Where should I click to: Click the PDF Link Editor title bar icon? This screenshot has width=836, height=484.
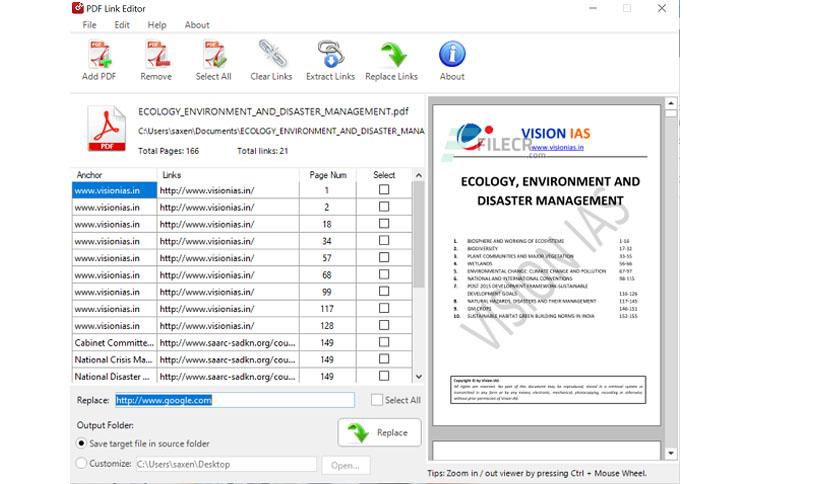click(78, 7)
